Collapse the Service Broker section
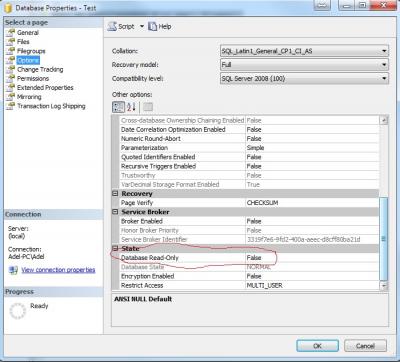This screenshot has width=400, height=362. [x=115, y=212]
